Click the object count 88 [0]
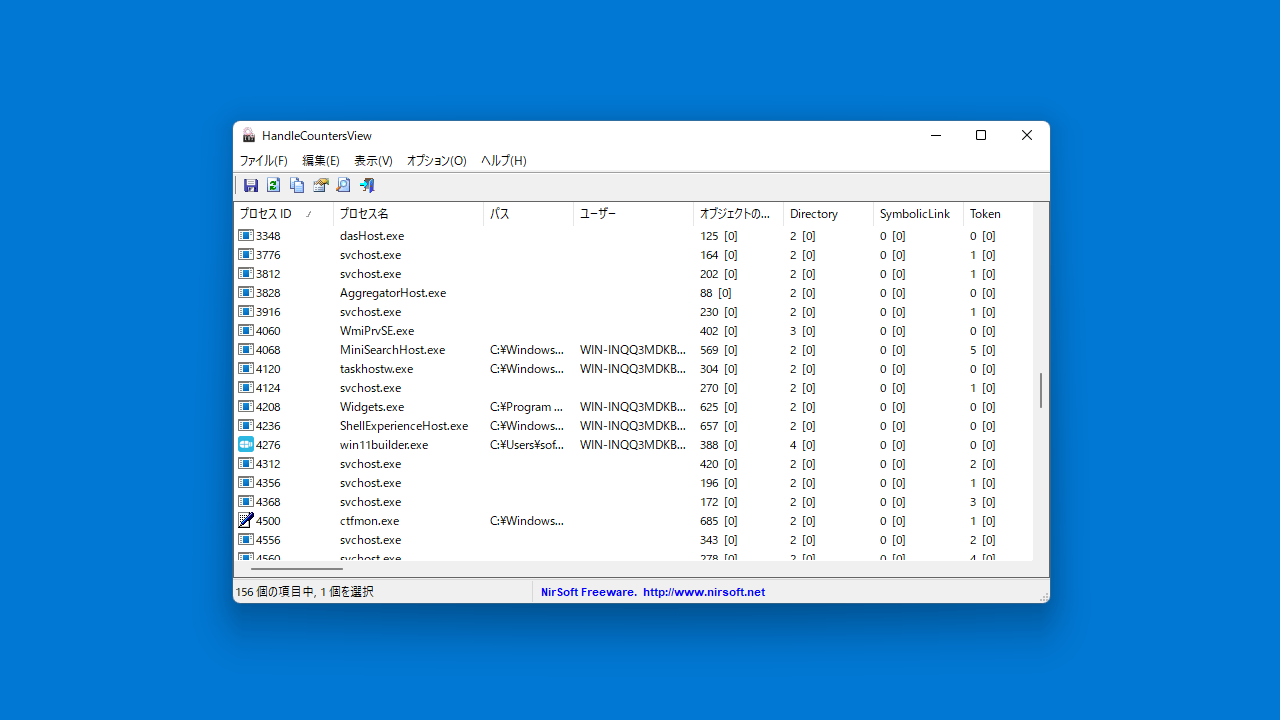This screenshot has width=1280, height=720. [716, 293]
